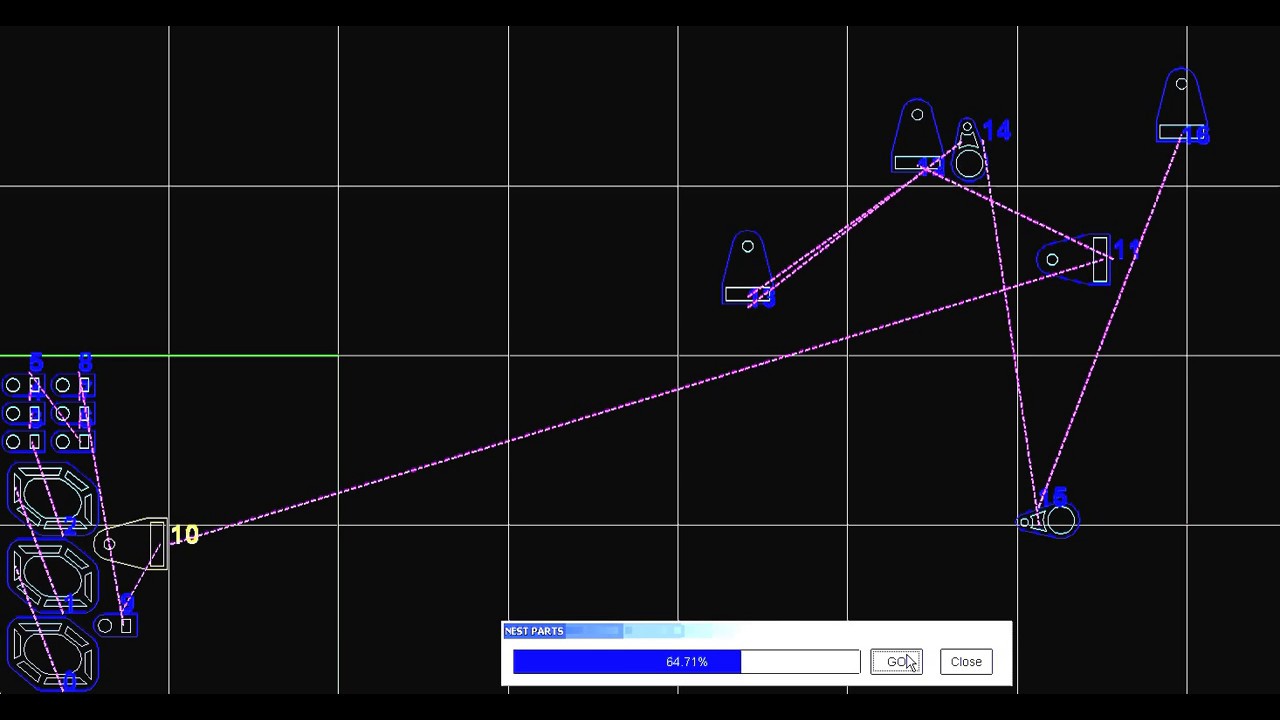Select the bracket part labeled 13
The height and width of the screenshot is (720, 1280).
pyautogui.click(x=747, y=267)
